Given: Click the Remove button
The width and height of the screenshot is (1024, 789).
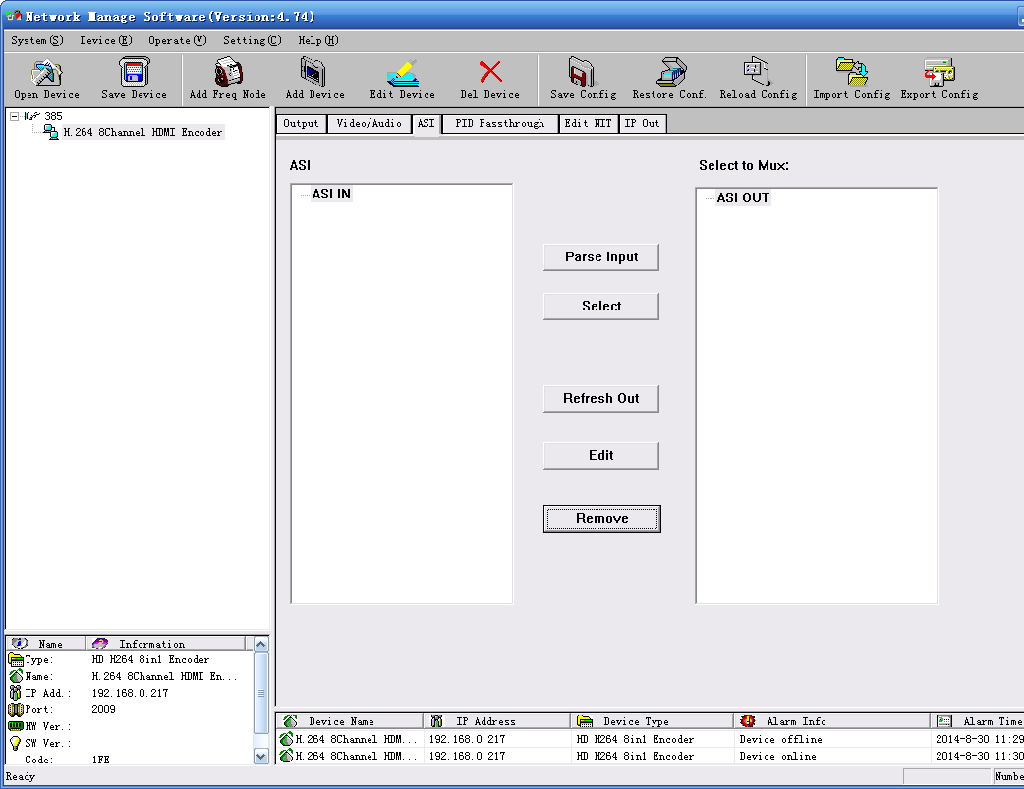Looking at the screenshot, I should pyautogui.click(x=601, y=519).
